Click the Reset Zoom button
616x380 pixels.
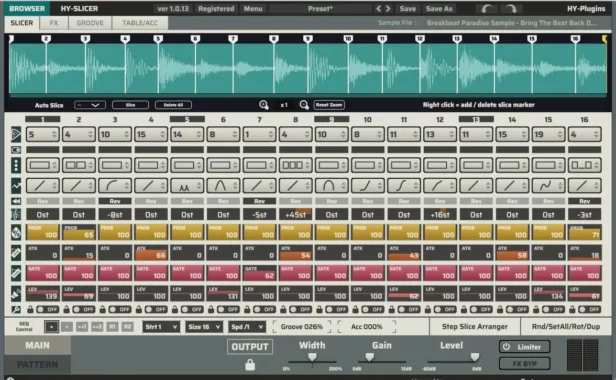[x=329, y=105]
